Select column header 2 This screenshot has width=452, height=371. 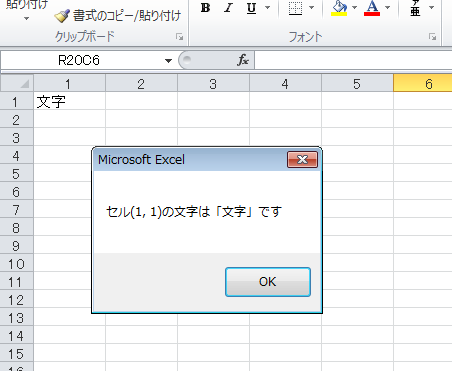[141, 84]
